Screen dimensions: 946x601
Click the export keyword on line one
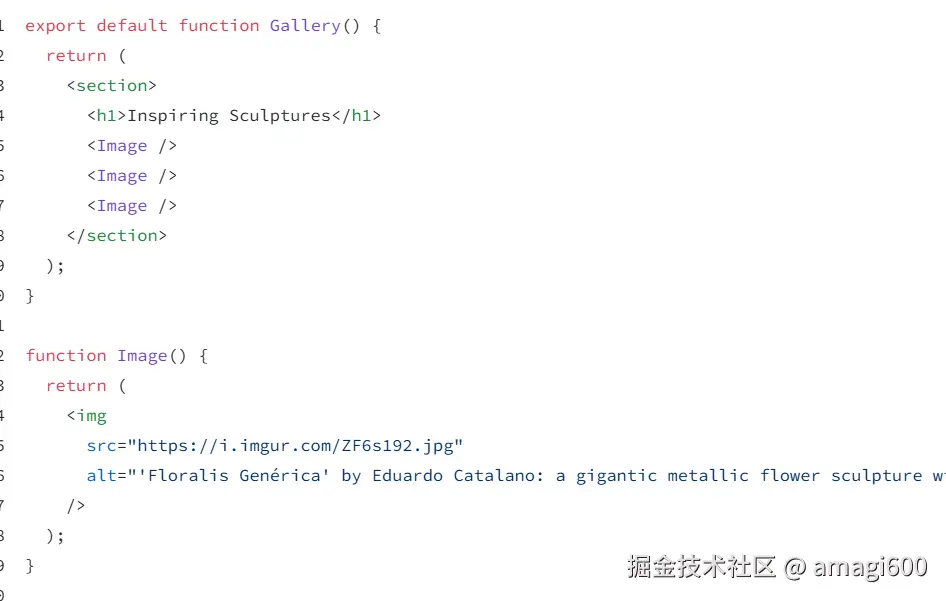(55, 26)
